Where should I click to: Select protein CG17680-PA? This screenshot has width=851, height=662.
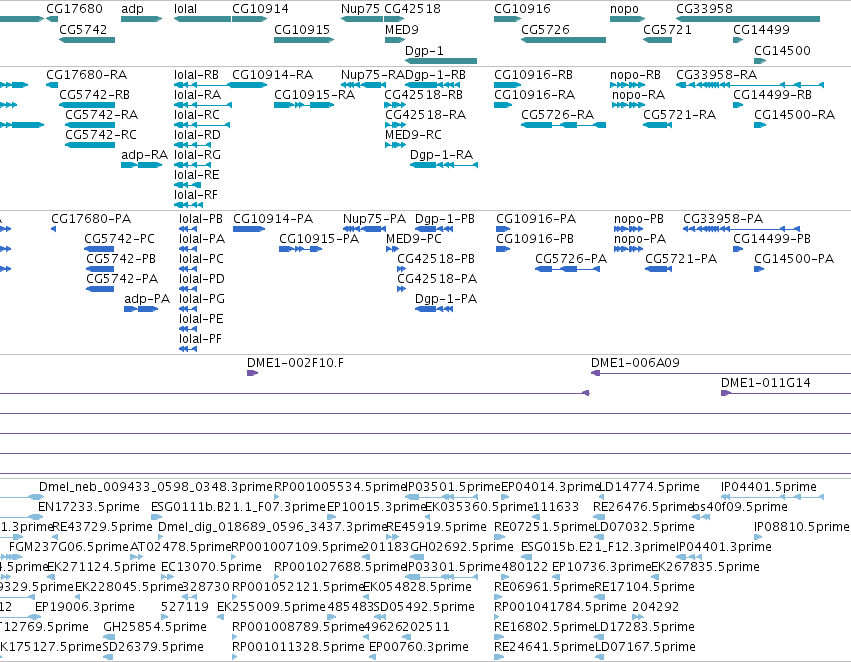(91, 219)
